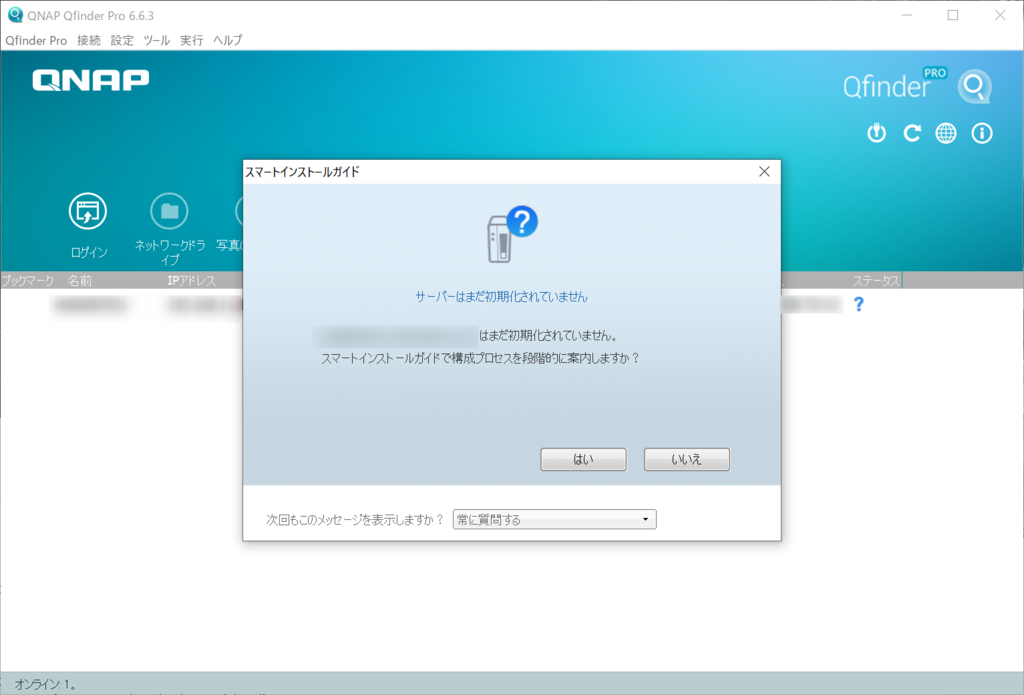Viewport: 1024px width, 695px height.
Task: Maximize the Qfinder Pro window
Action: (x=953, y=15)
